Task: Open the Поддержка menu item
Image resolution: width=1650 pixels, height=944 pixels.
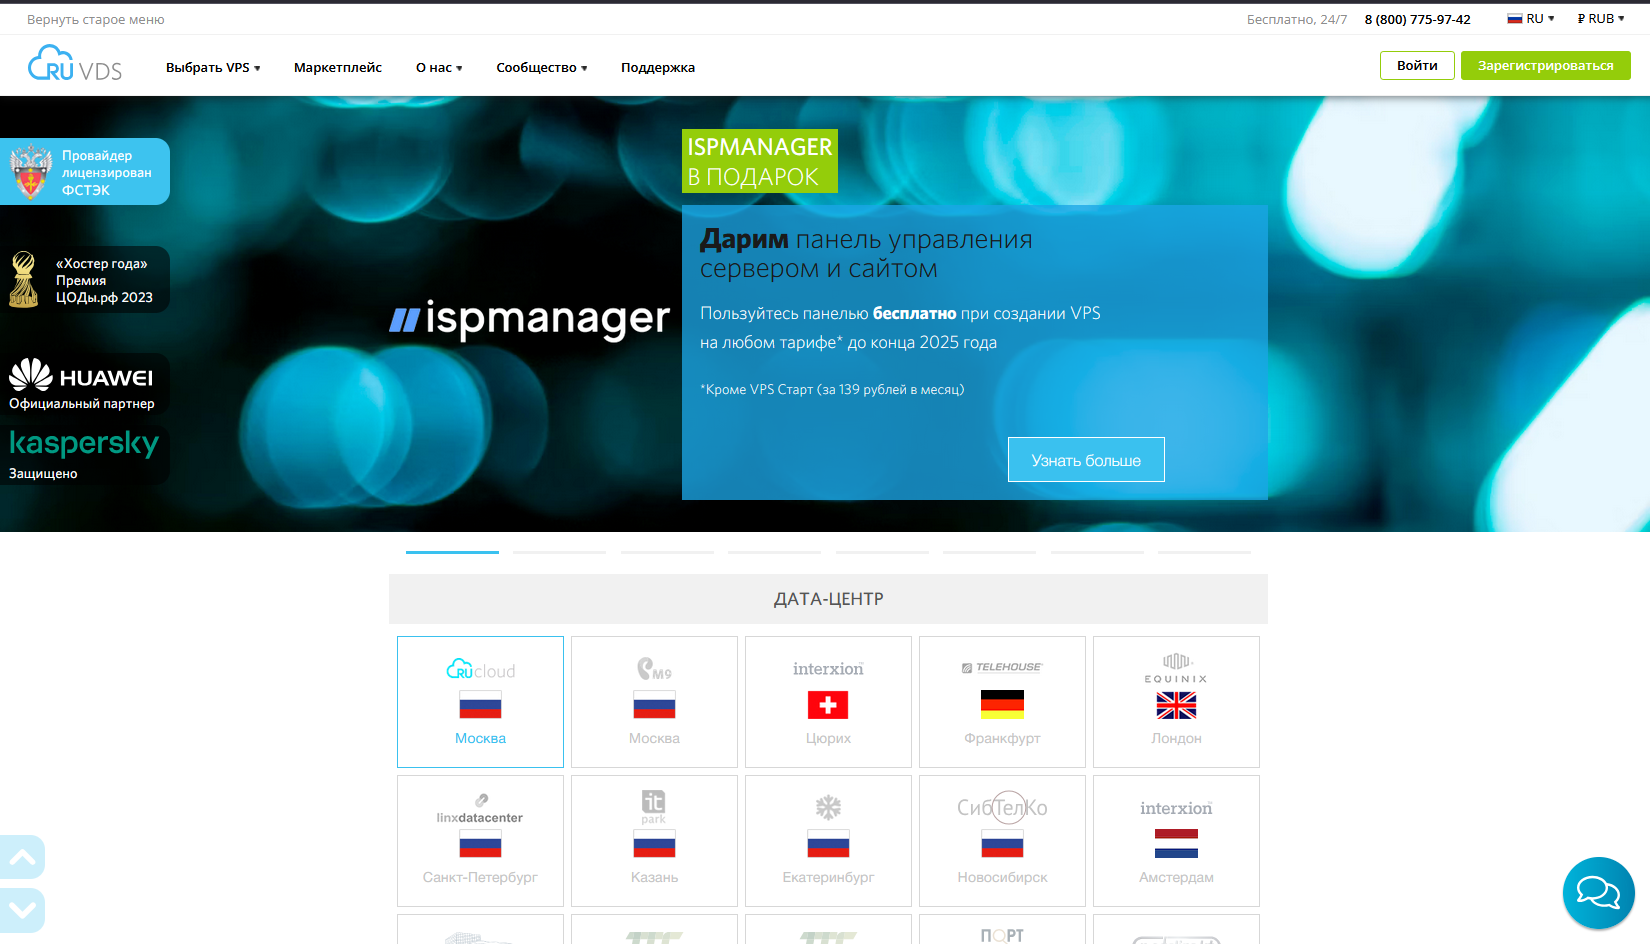Action: (658, 67)
